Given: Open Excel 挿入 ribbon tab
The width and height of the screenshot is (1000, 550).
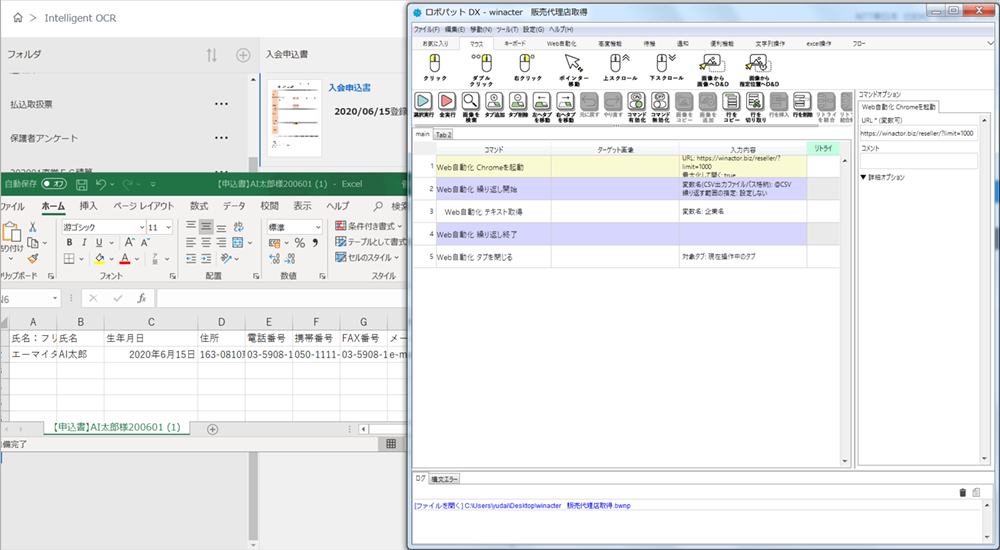Looking at the screenshot, I should [x=88, y=206].
